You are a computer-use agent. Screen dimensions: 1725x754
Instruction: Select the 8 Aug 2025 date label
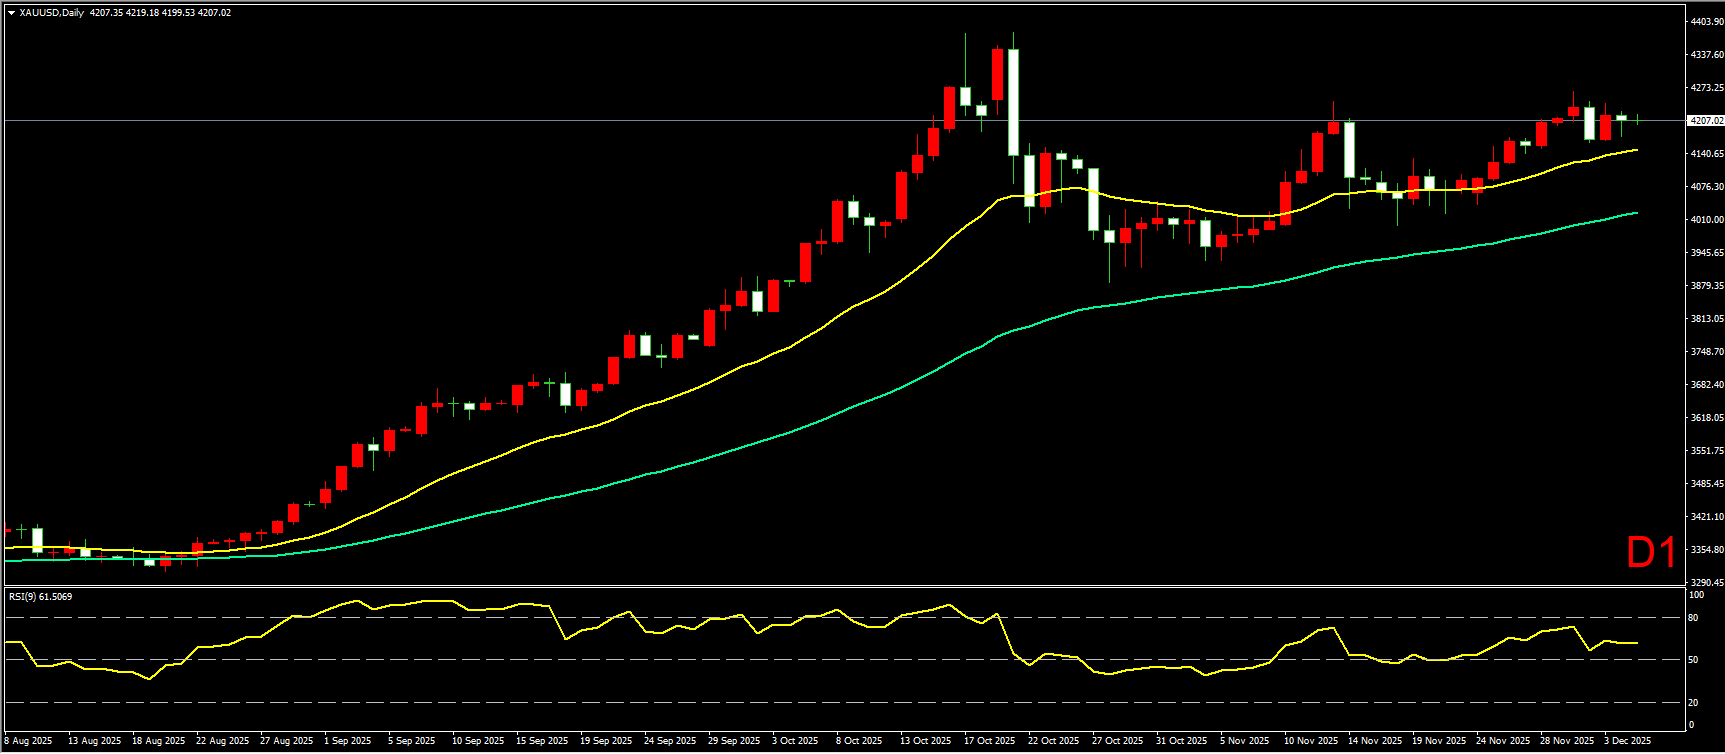[29, 741]
